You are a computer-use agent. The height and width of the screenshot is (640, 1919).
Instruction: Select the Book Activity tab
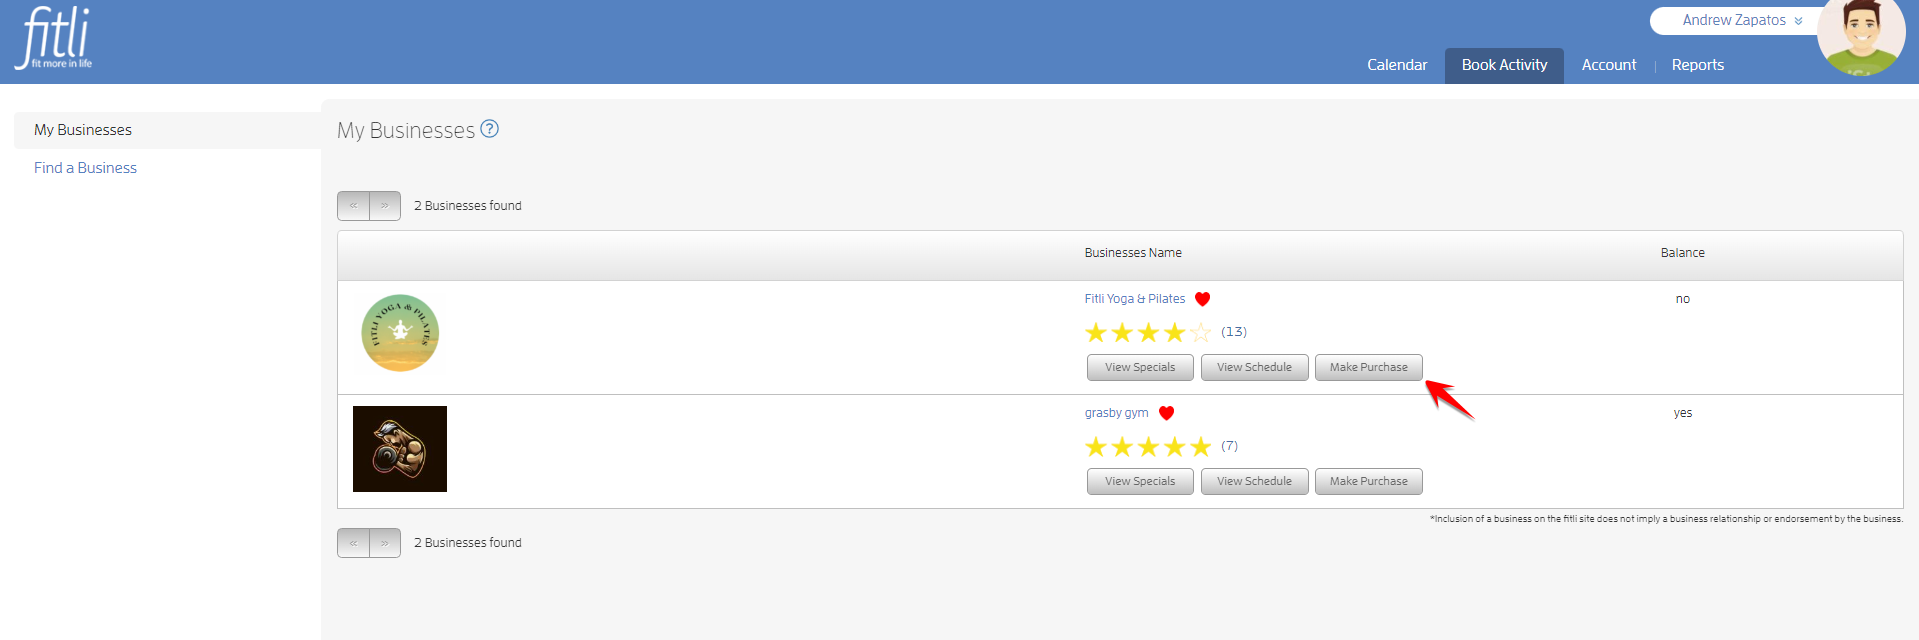pyautogui.click(x=1504, y=65)
